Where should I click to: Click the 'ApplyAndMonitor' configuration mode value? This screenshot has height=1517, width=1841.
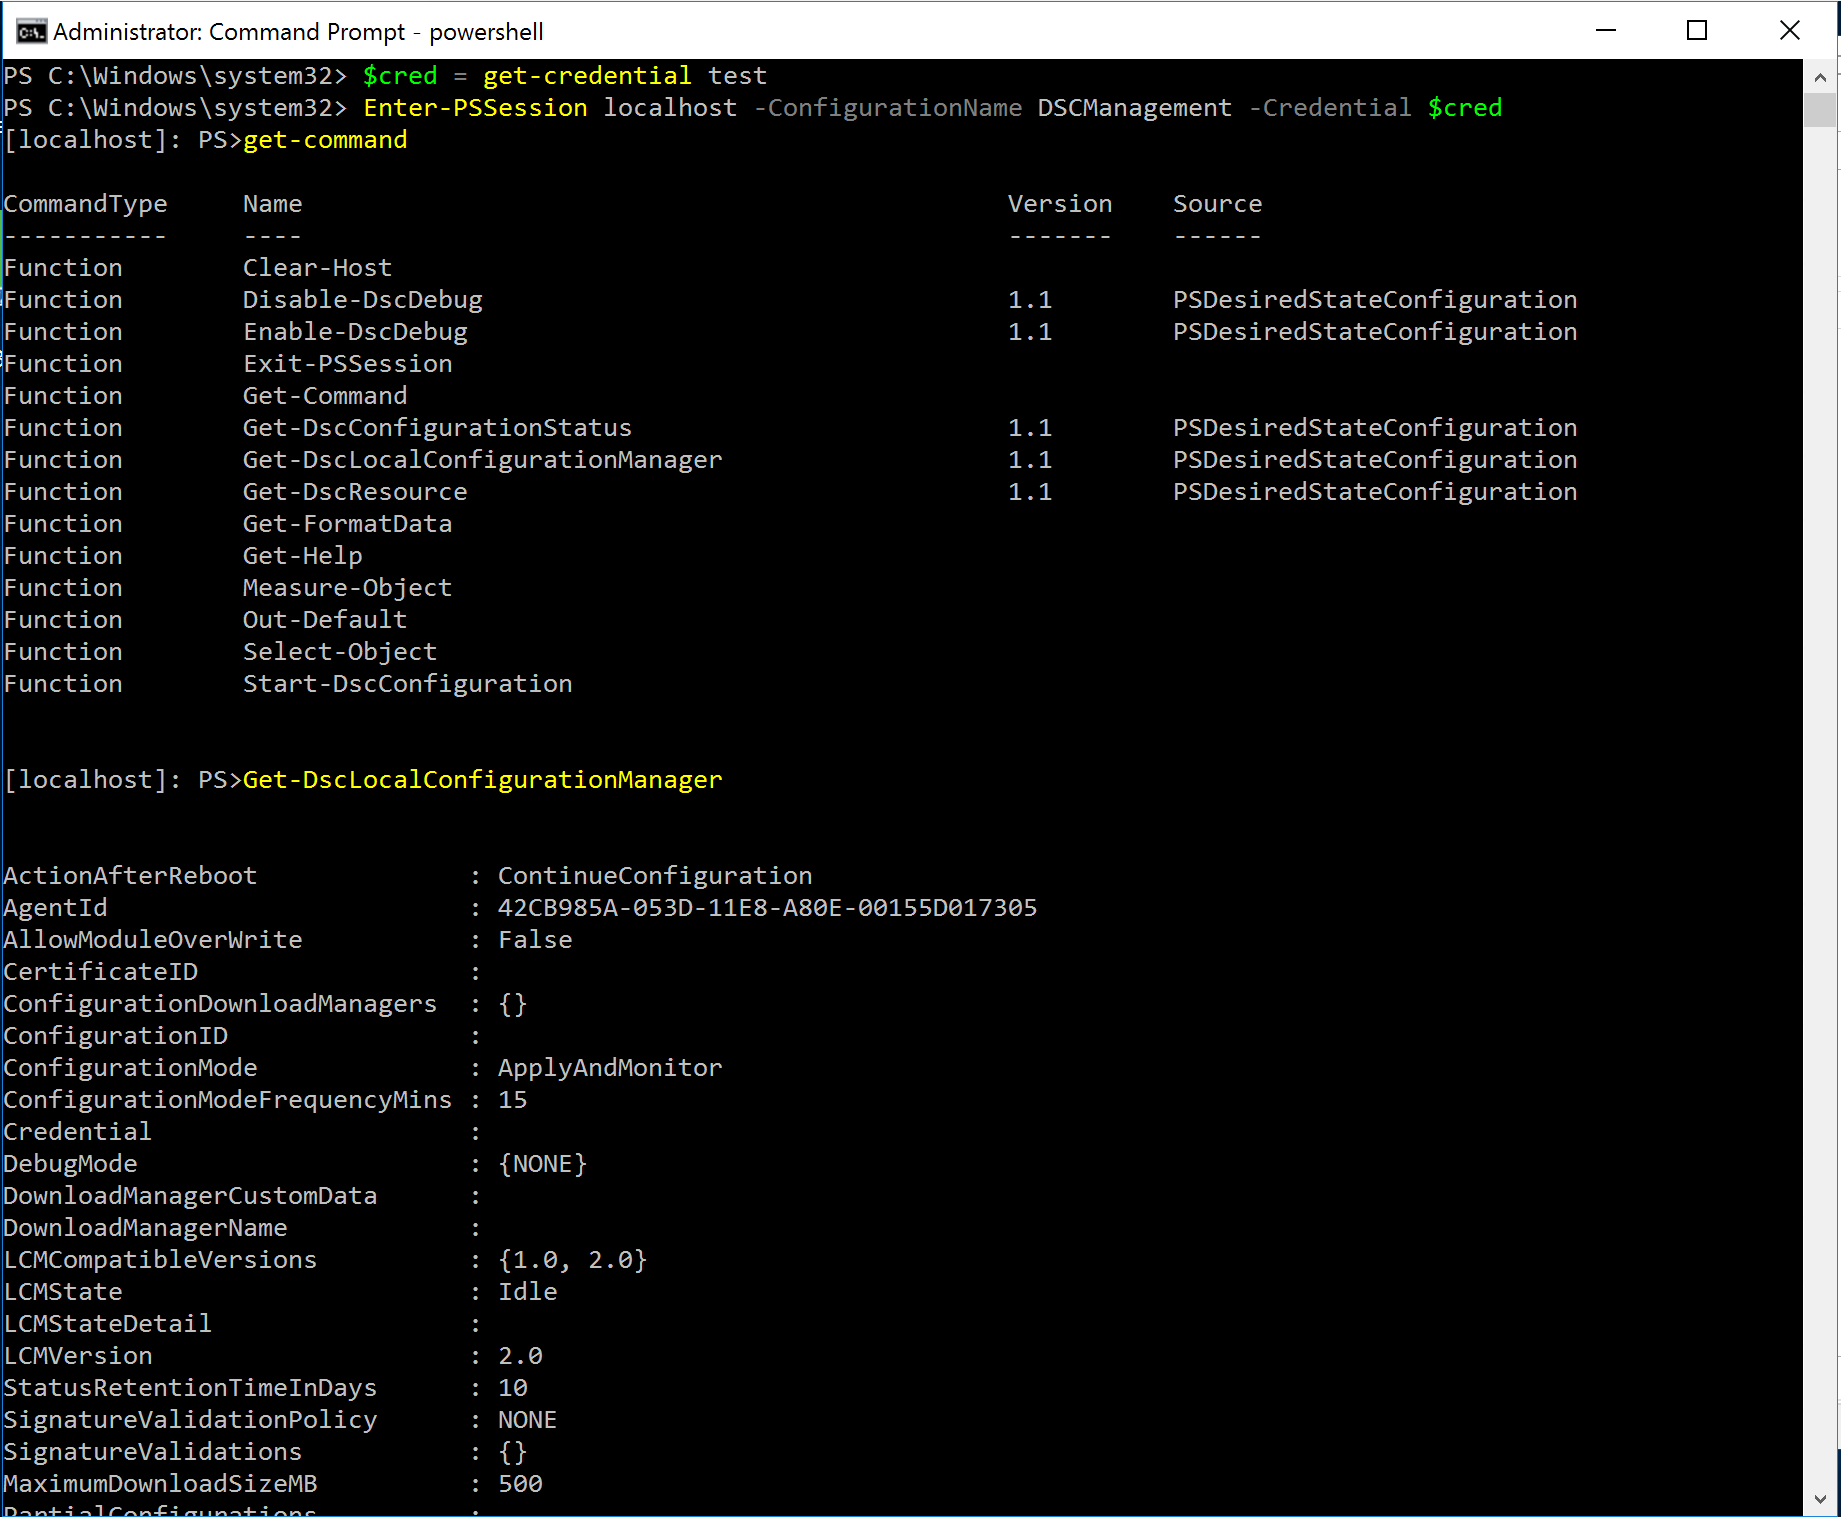[x=610, y=1068]
